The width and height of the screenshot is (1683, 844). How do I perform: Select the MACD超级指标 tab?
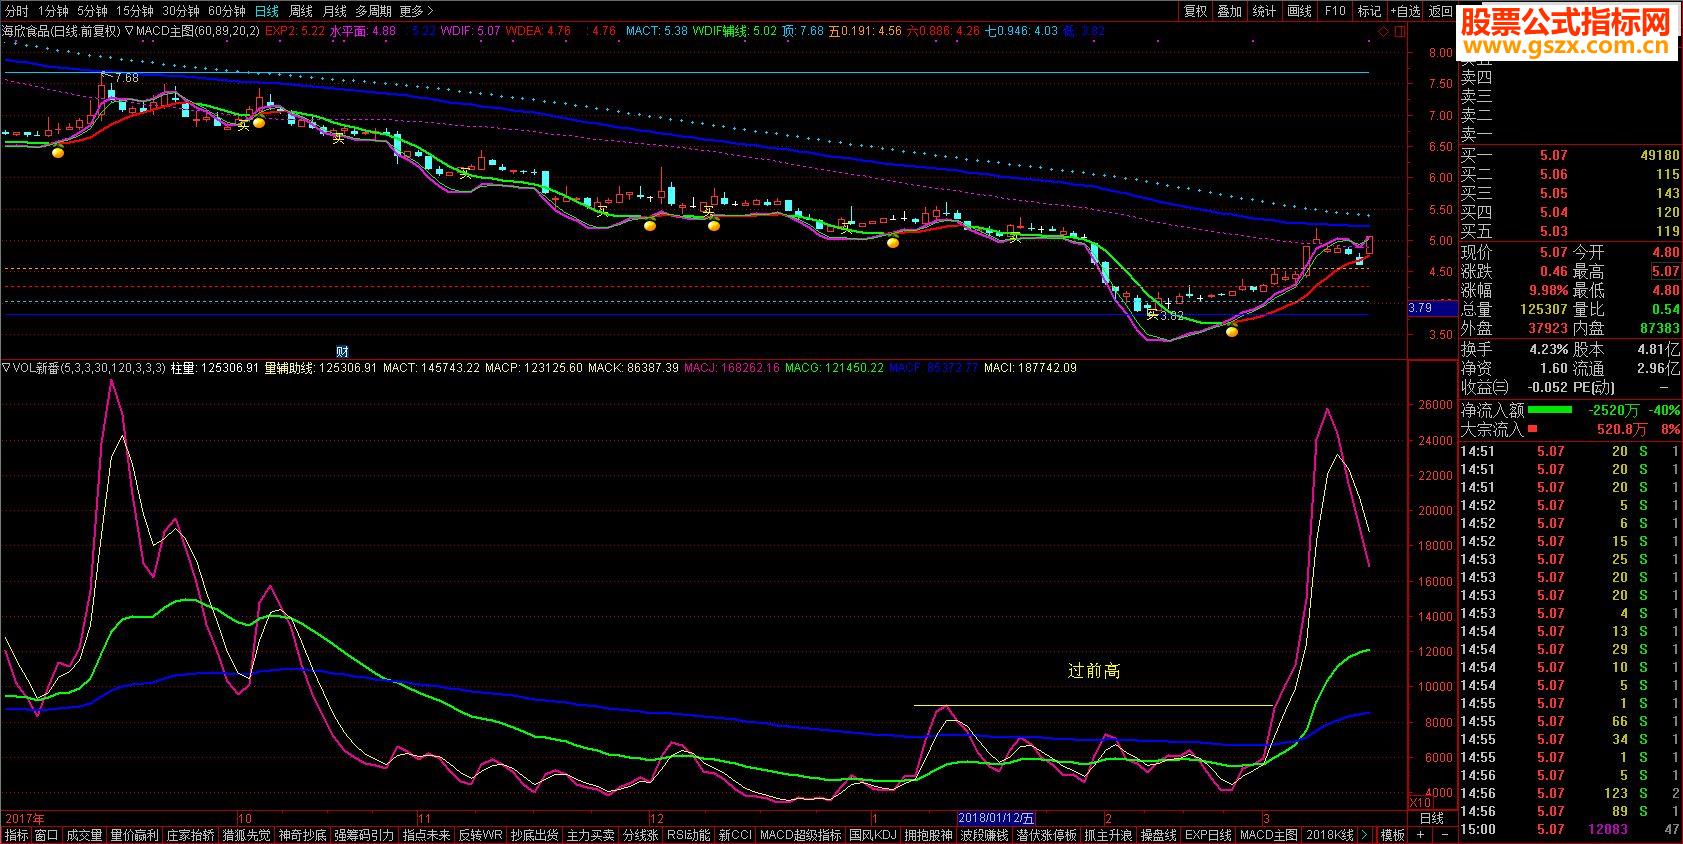coord(801,835)
